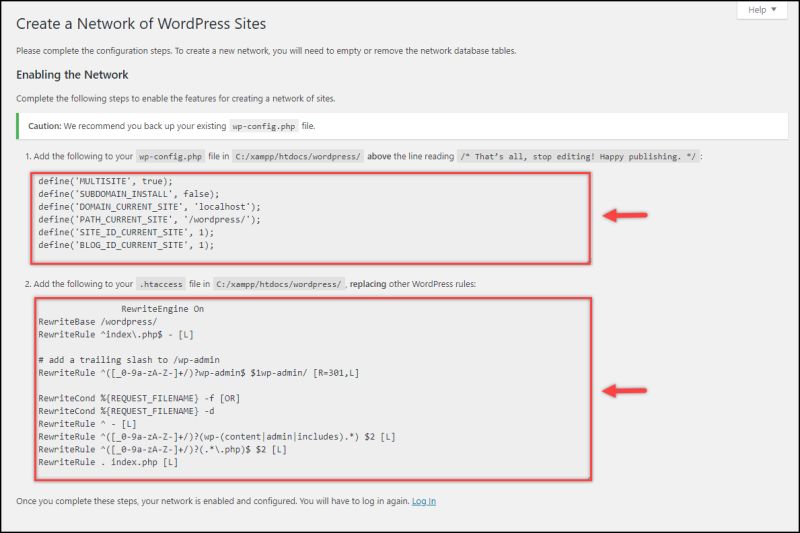Click the define('SUBDOMAIN_INSTALL', false); line
Image resolution: width=800 pixels, height=533 pixels.
[x=129, y=194]
